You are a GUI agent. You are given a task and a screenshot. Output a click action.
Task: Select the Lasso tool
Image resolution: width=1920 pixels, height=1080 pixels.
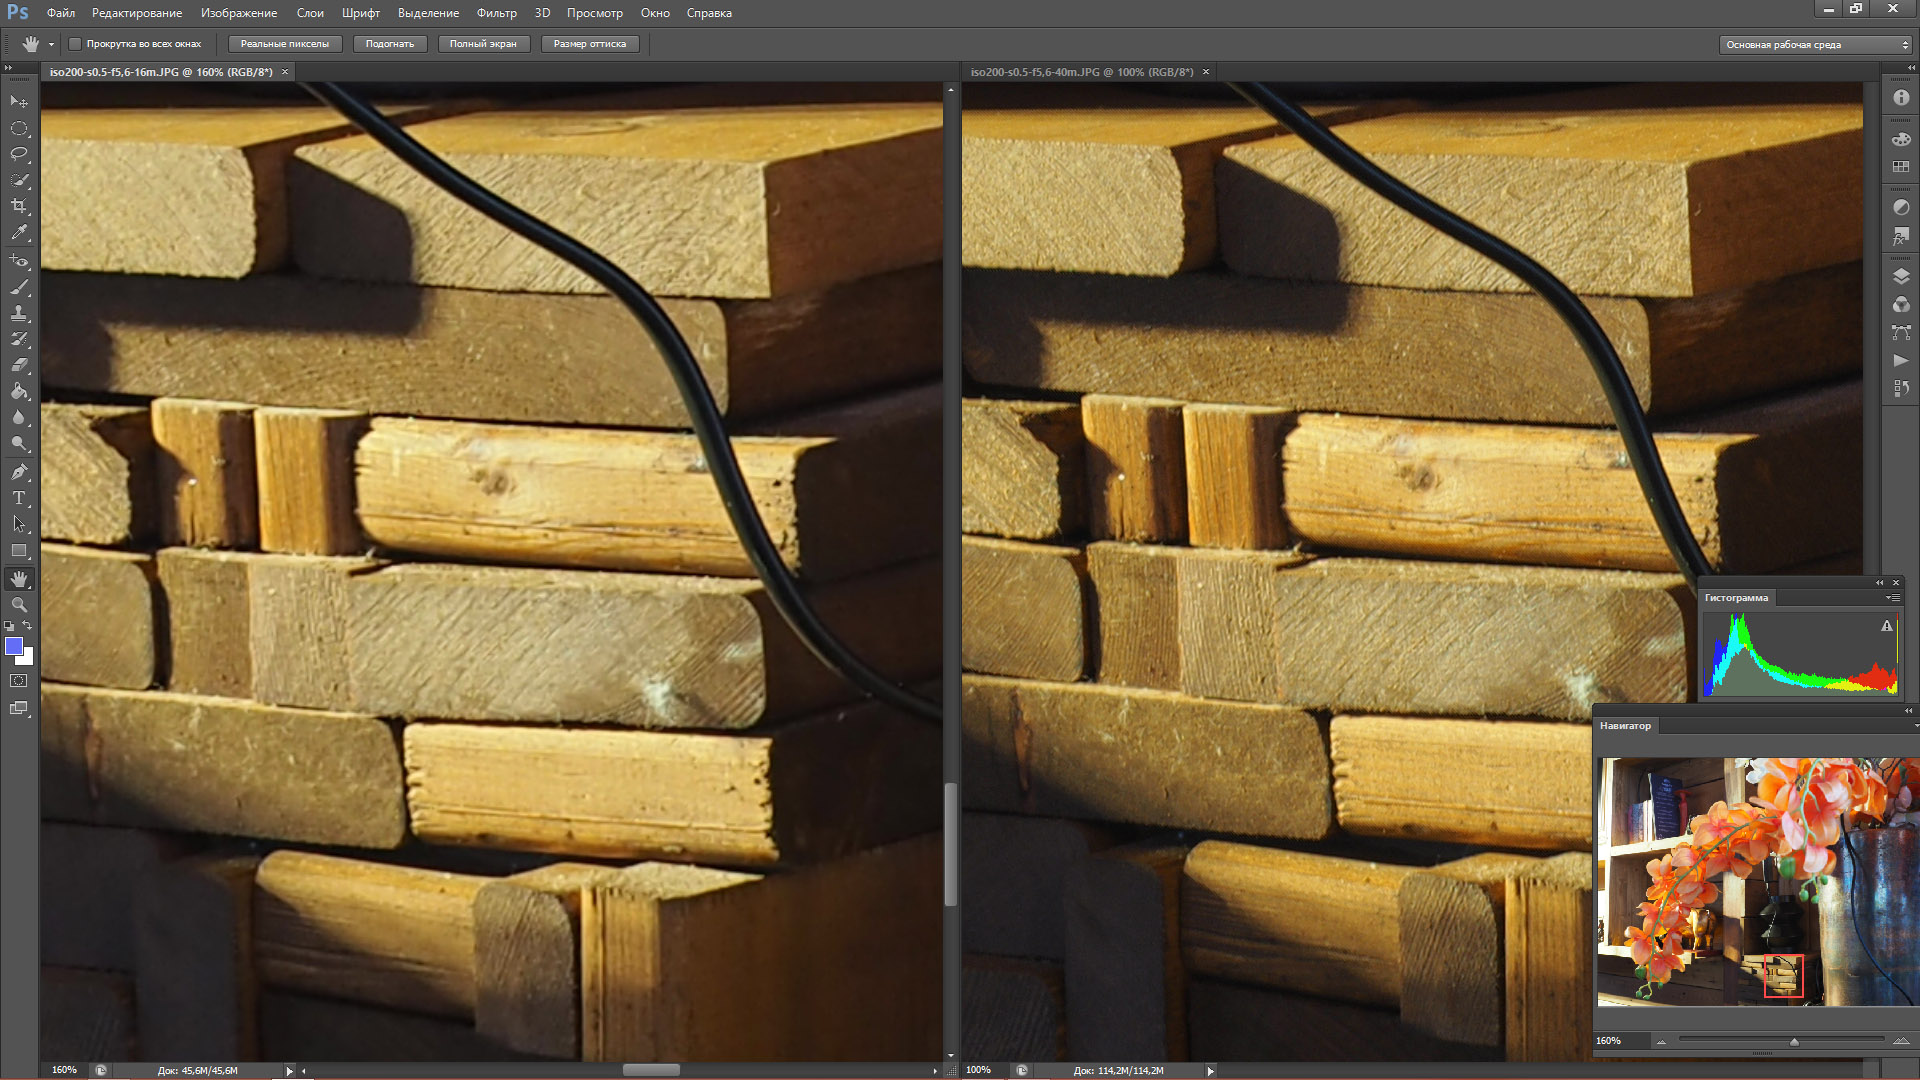coord(19,154)
